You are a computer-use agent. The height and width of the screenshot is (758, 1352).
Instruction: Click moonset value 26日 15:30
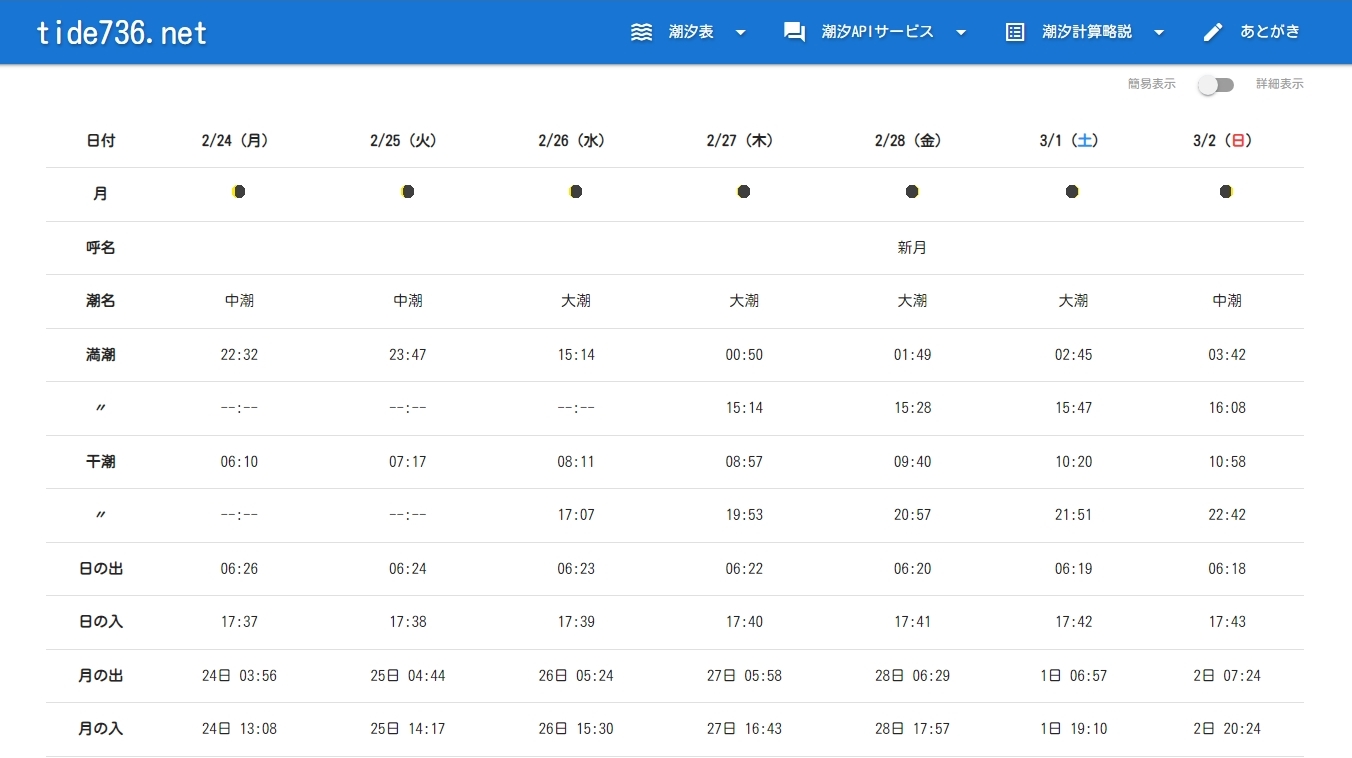click(576, 729)
